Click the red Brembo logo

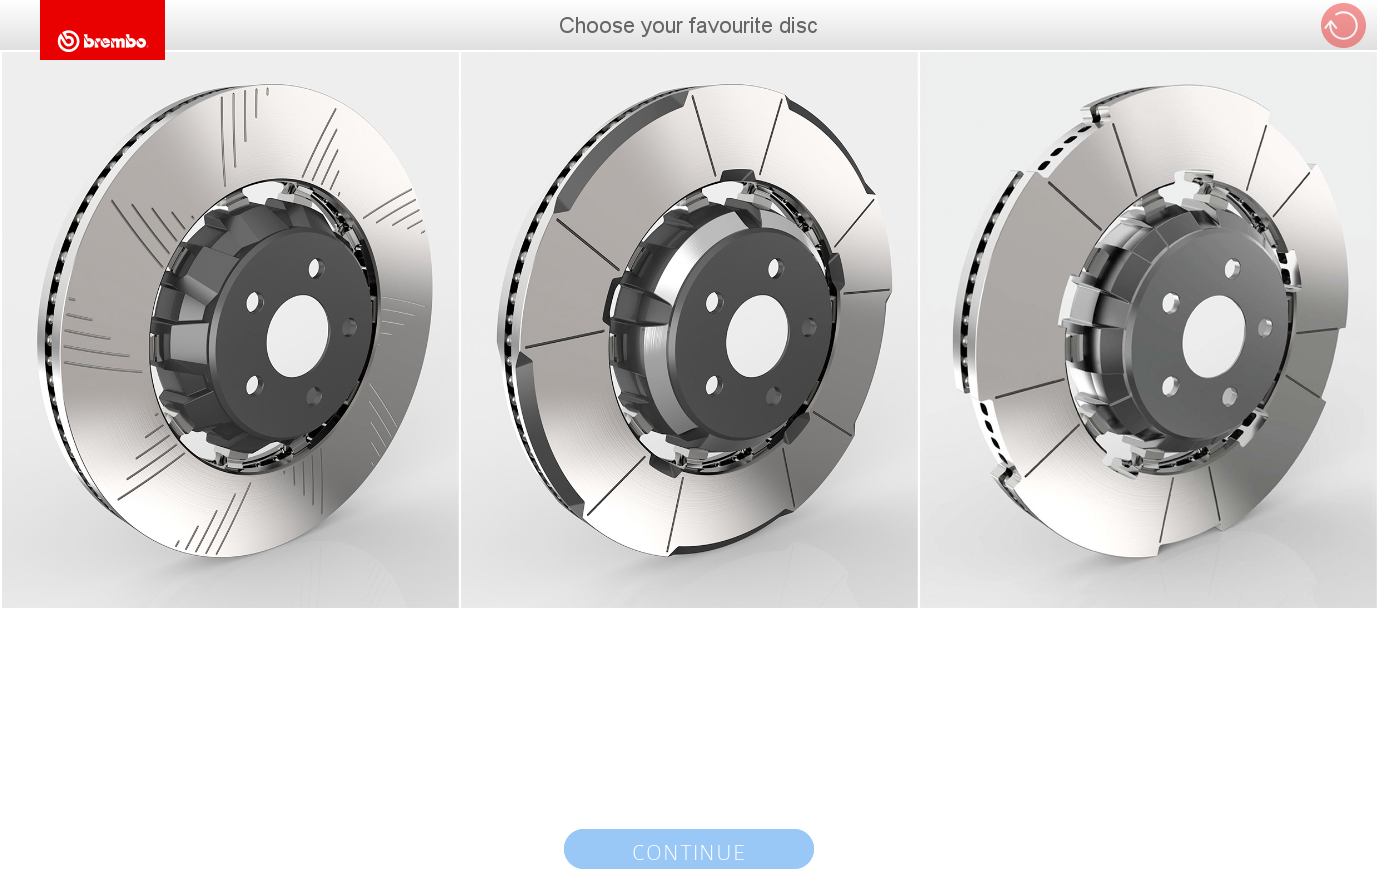pos(102,30)
